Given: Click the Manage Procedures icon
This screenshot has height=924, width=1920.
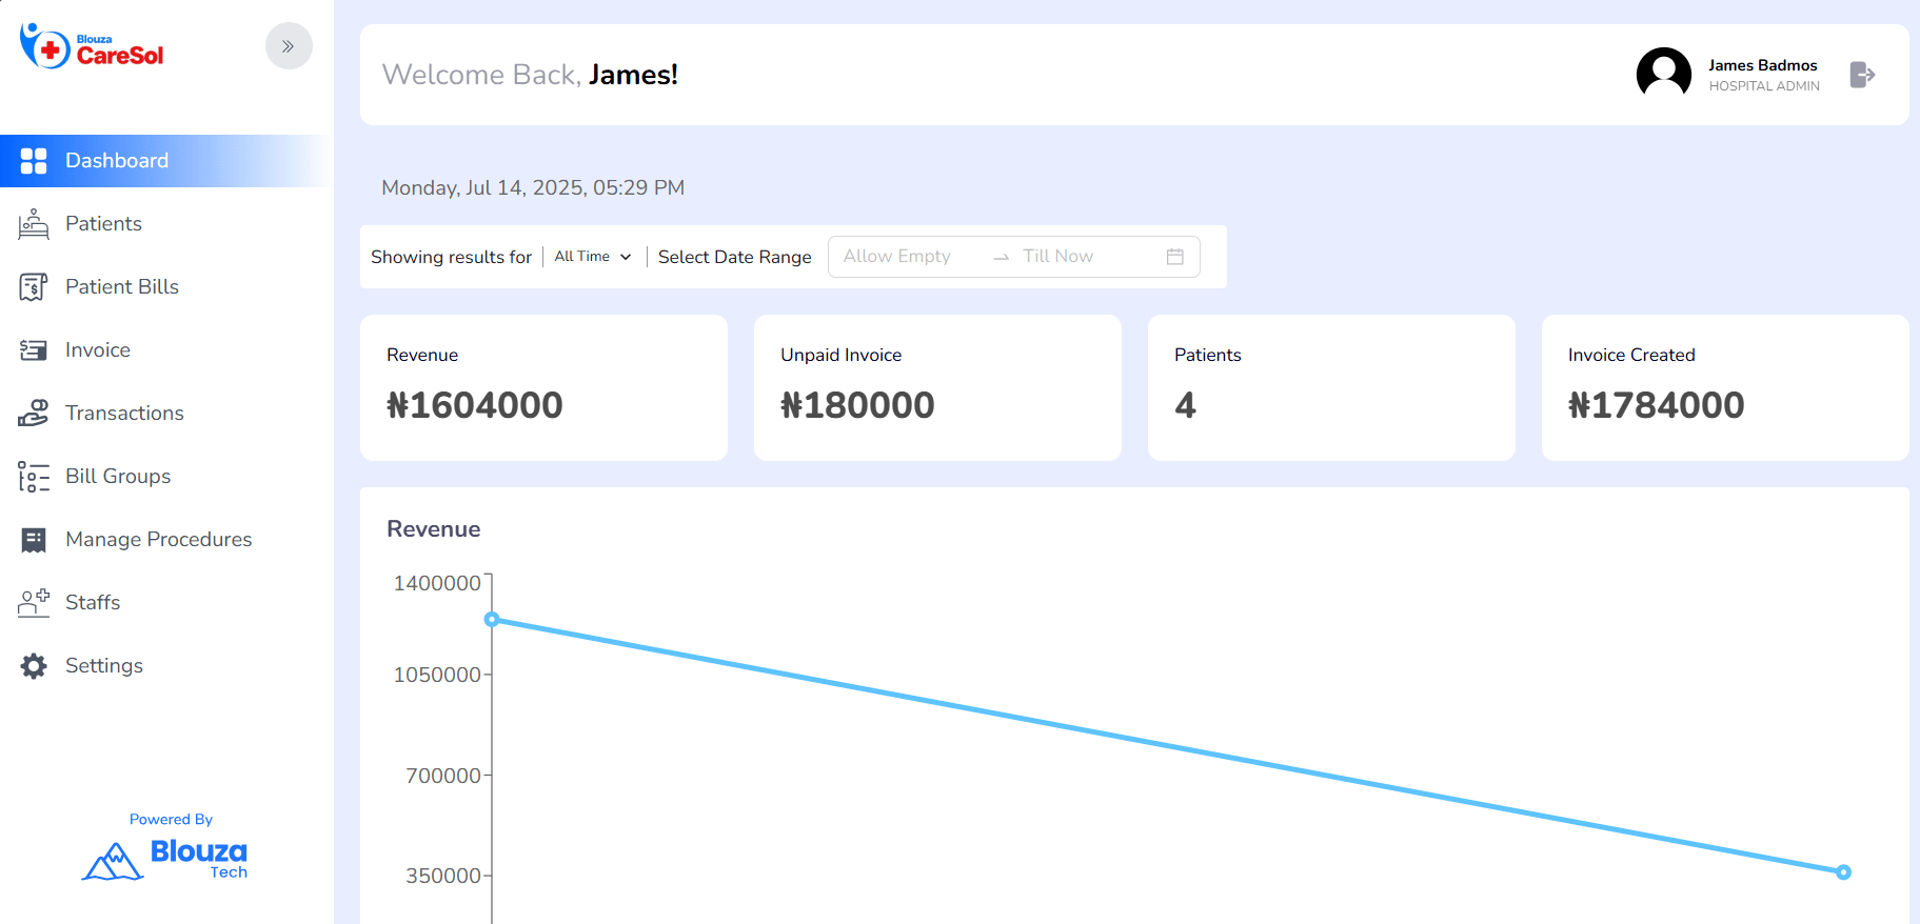Looking at the screenshot, I should (34, 540).
